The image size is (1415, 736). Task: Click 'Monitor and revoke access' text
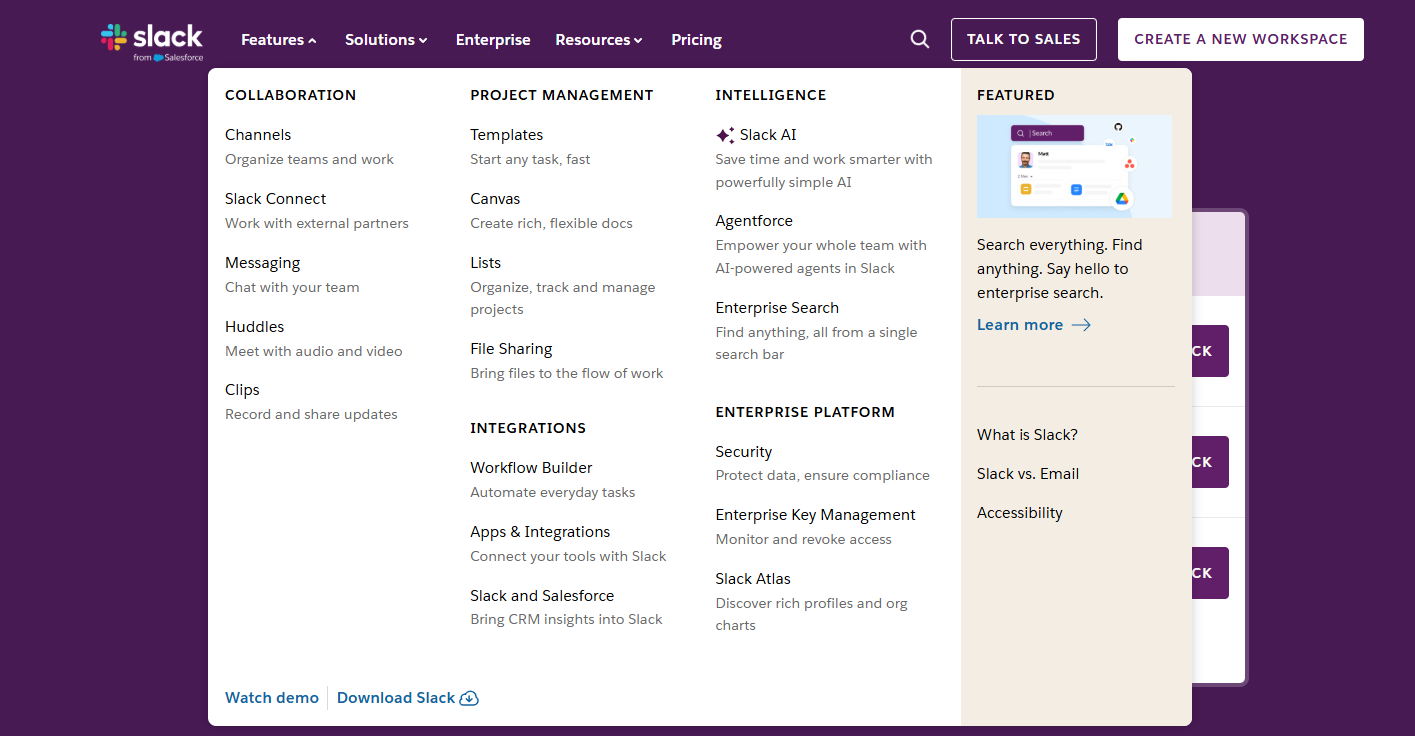[x=804, y=540]
